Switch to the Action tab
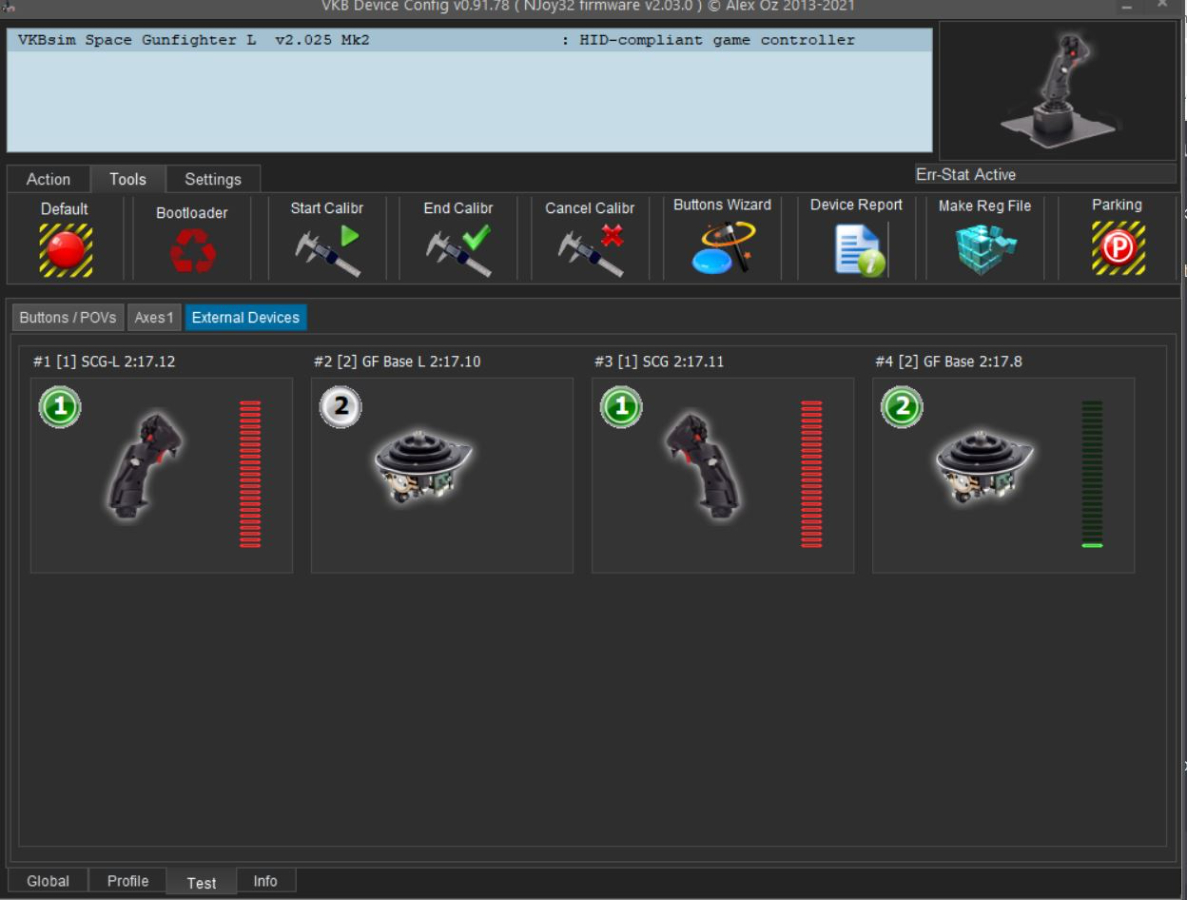The width and height of the screenshot is (1187, 900). coord(48,179)
